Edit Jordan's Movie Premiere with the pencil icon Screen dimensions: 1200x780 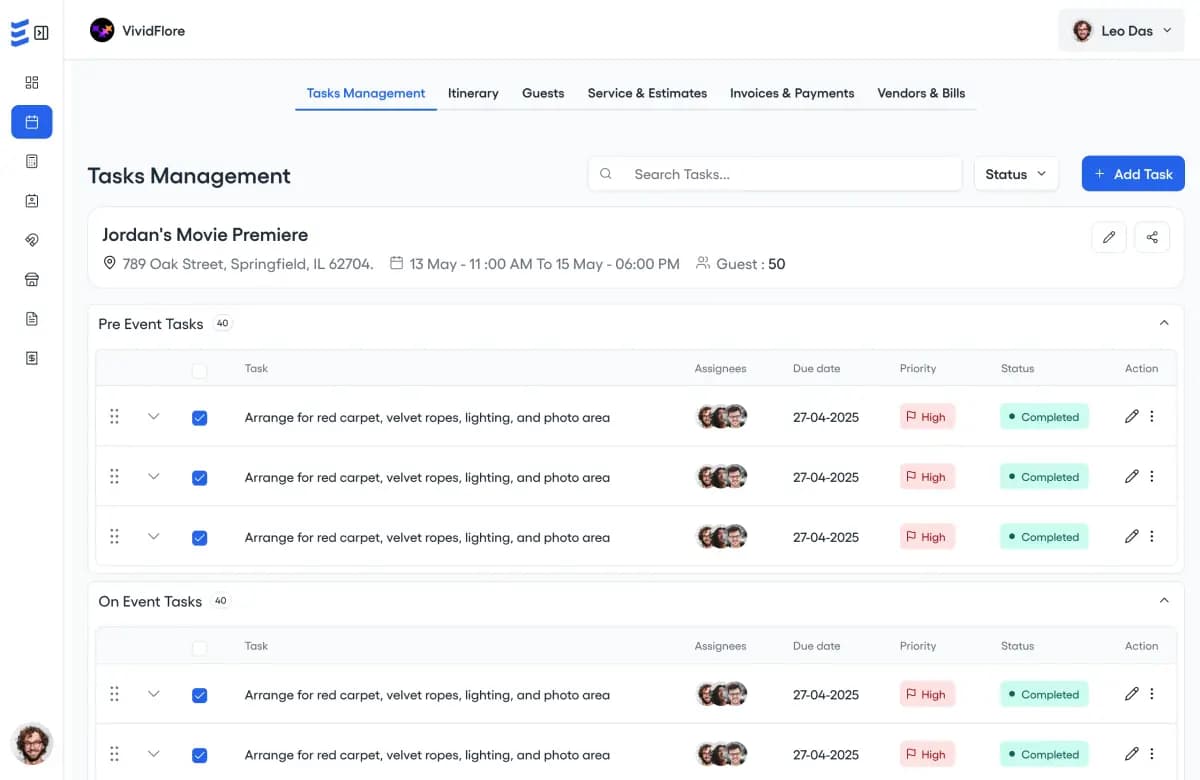pyautogui.click(x=1108, y=237)
